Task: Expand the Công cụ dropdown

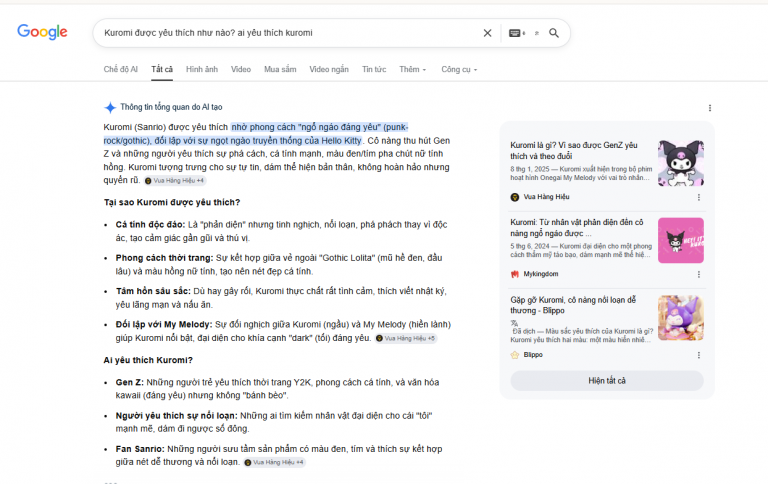Action: 459,69
